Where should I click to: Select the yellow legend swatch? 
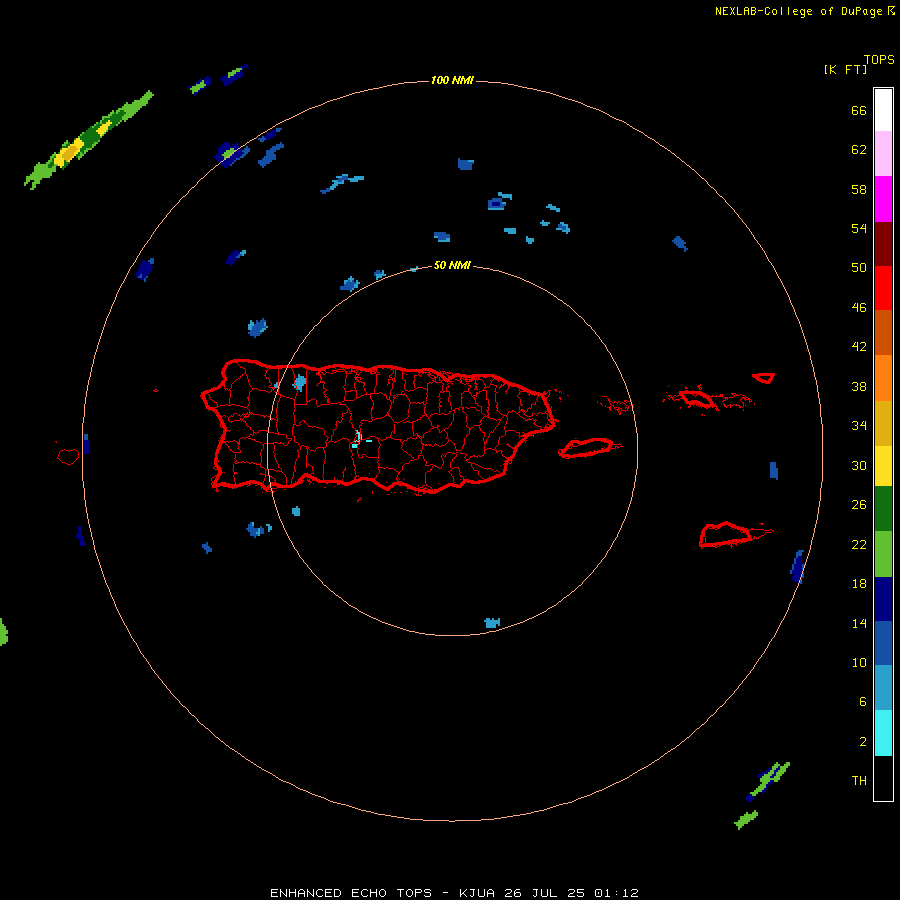(883, 466)
